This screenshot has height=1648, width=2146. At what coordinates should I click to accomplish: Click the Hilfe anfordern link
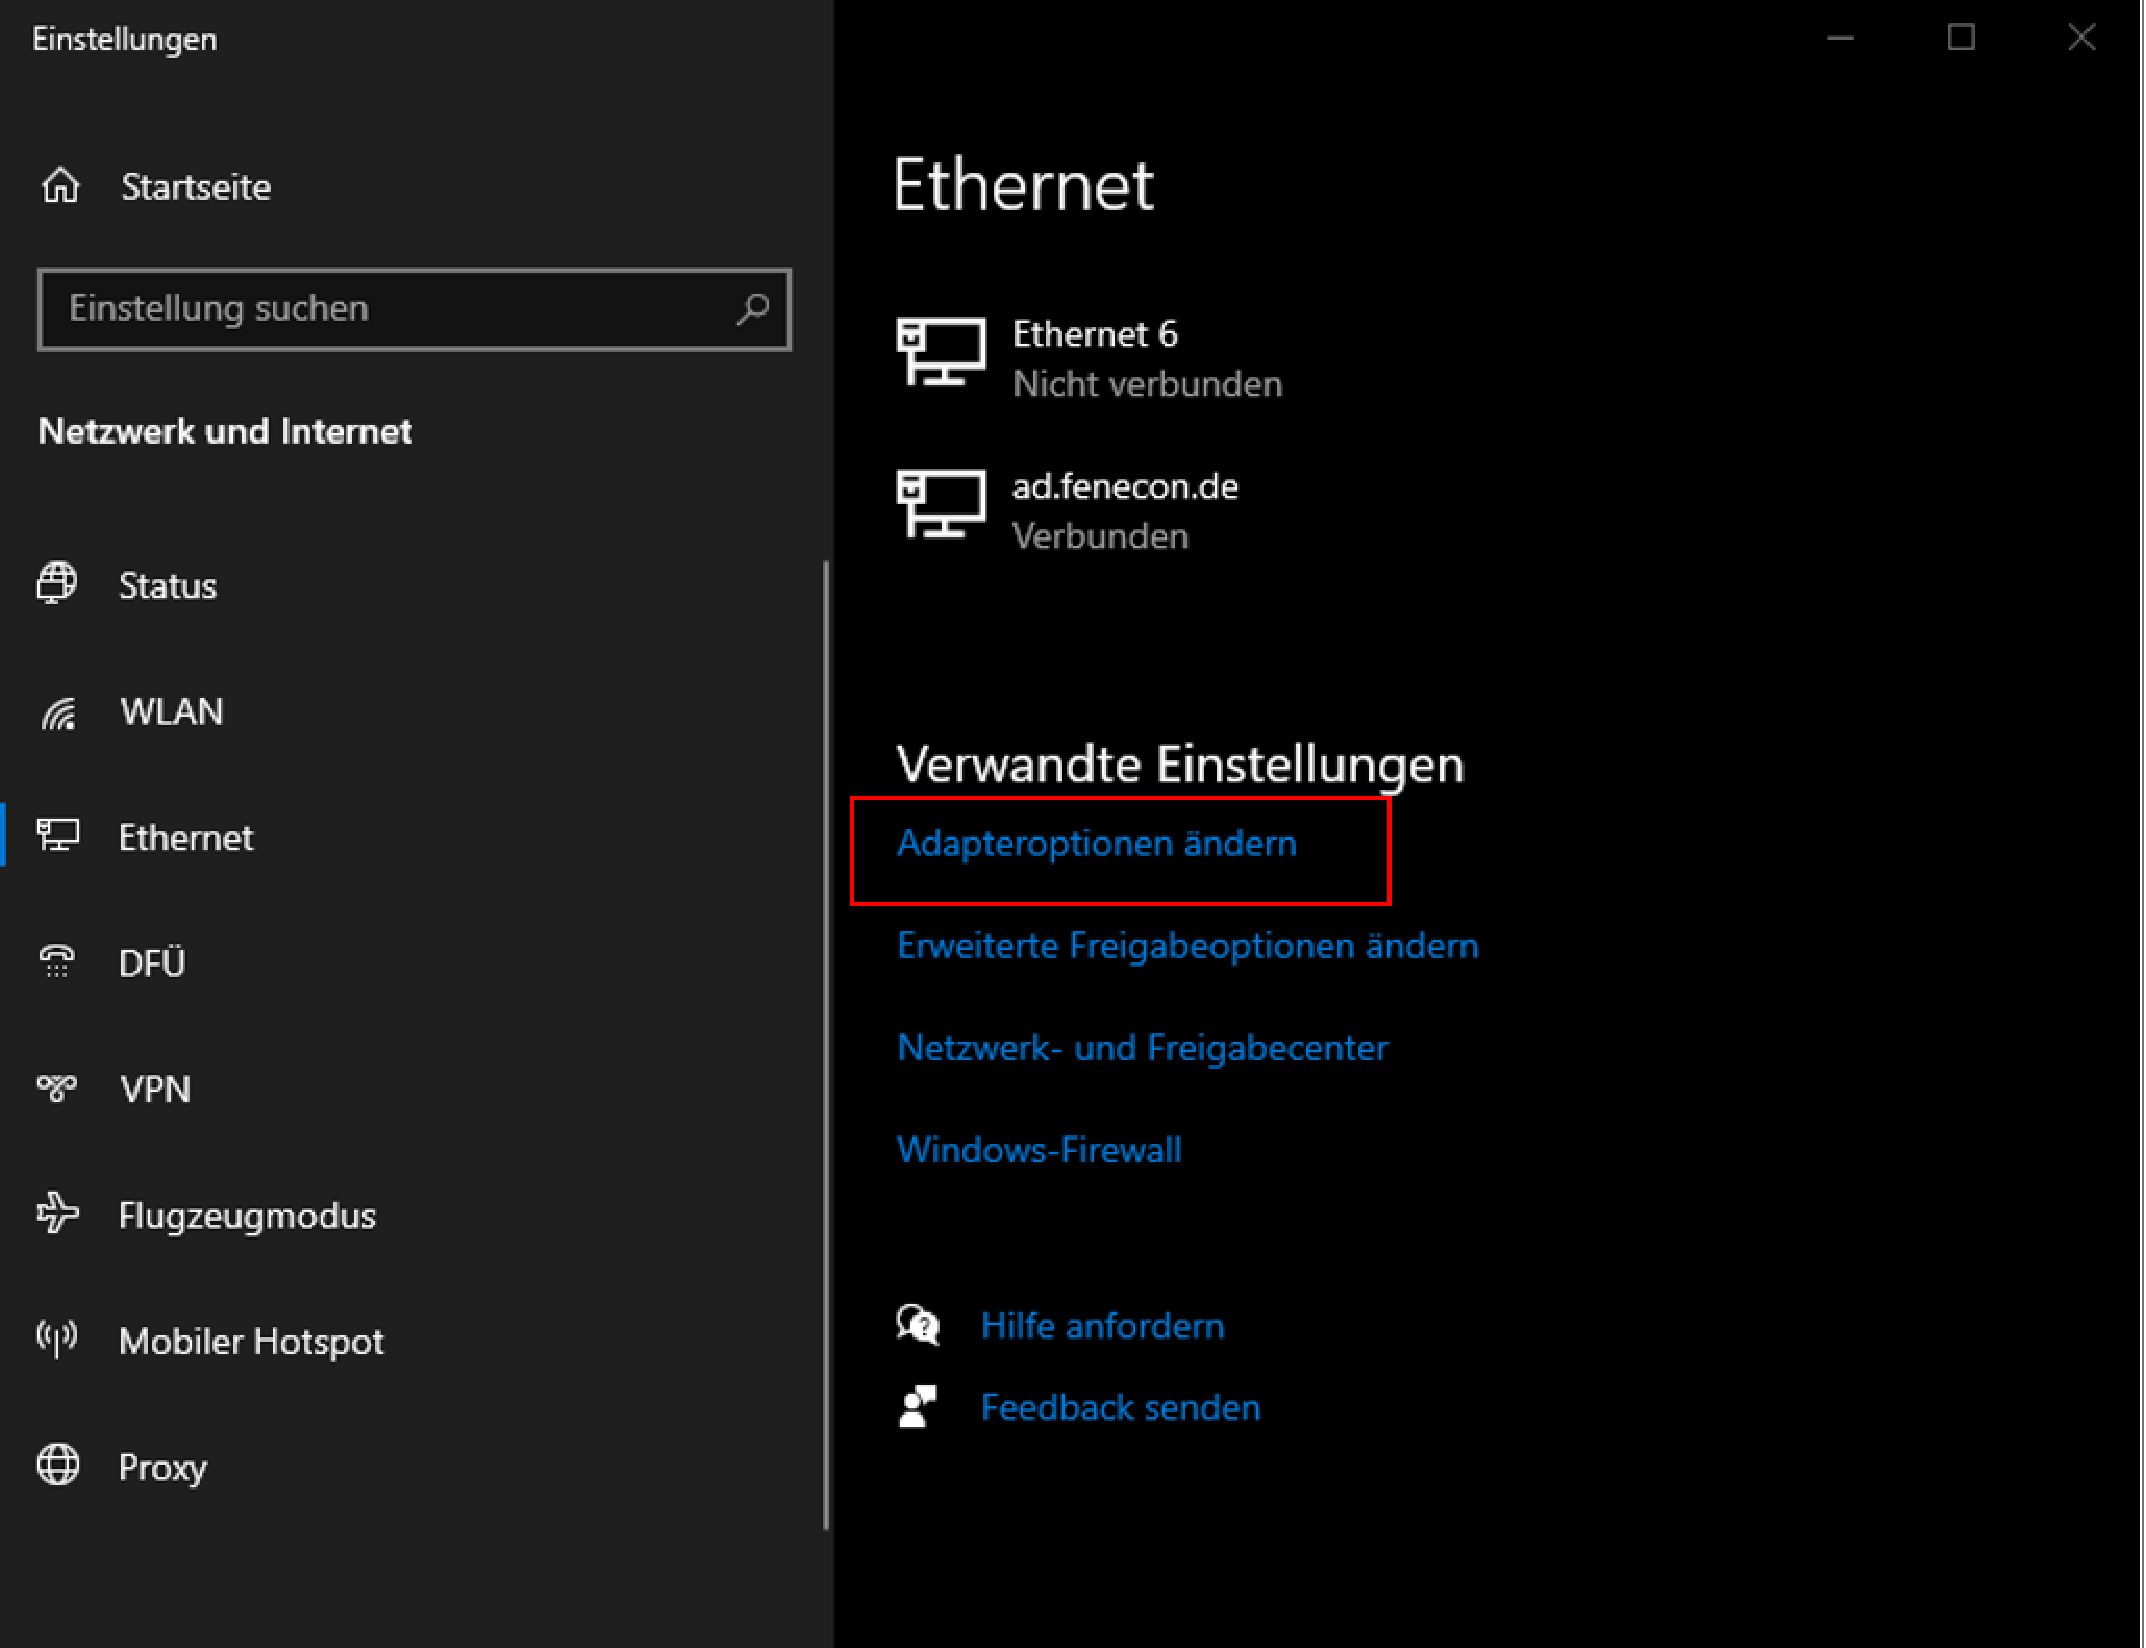pyautogui.click(x=1103, y=1326)
